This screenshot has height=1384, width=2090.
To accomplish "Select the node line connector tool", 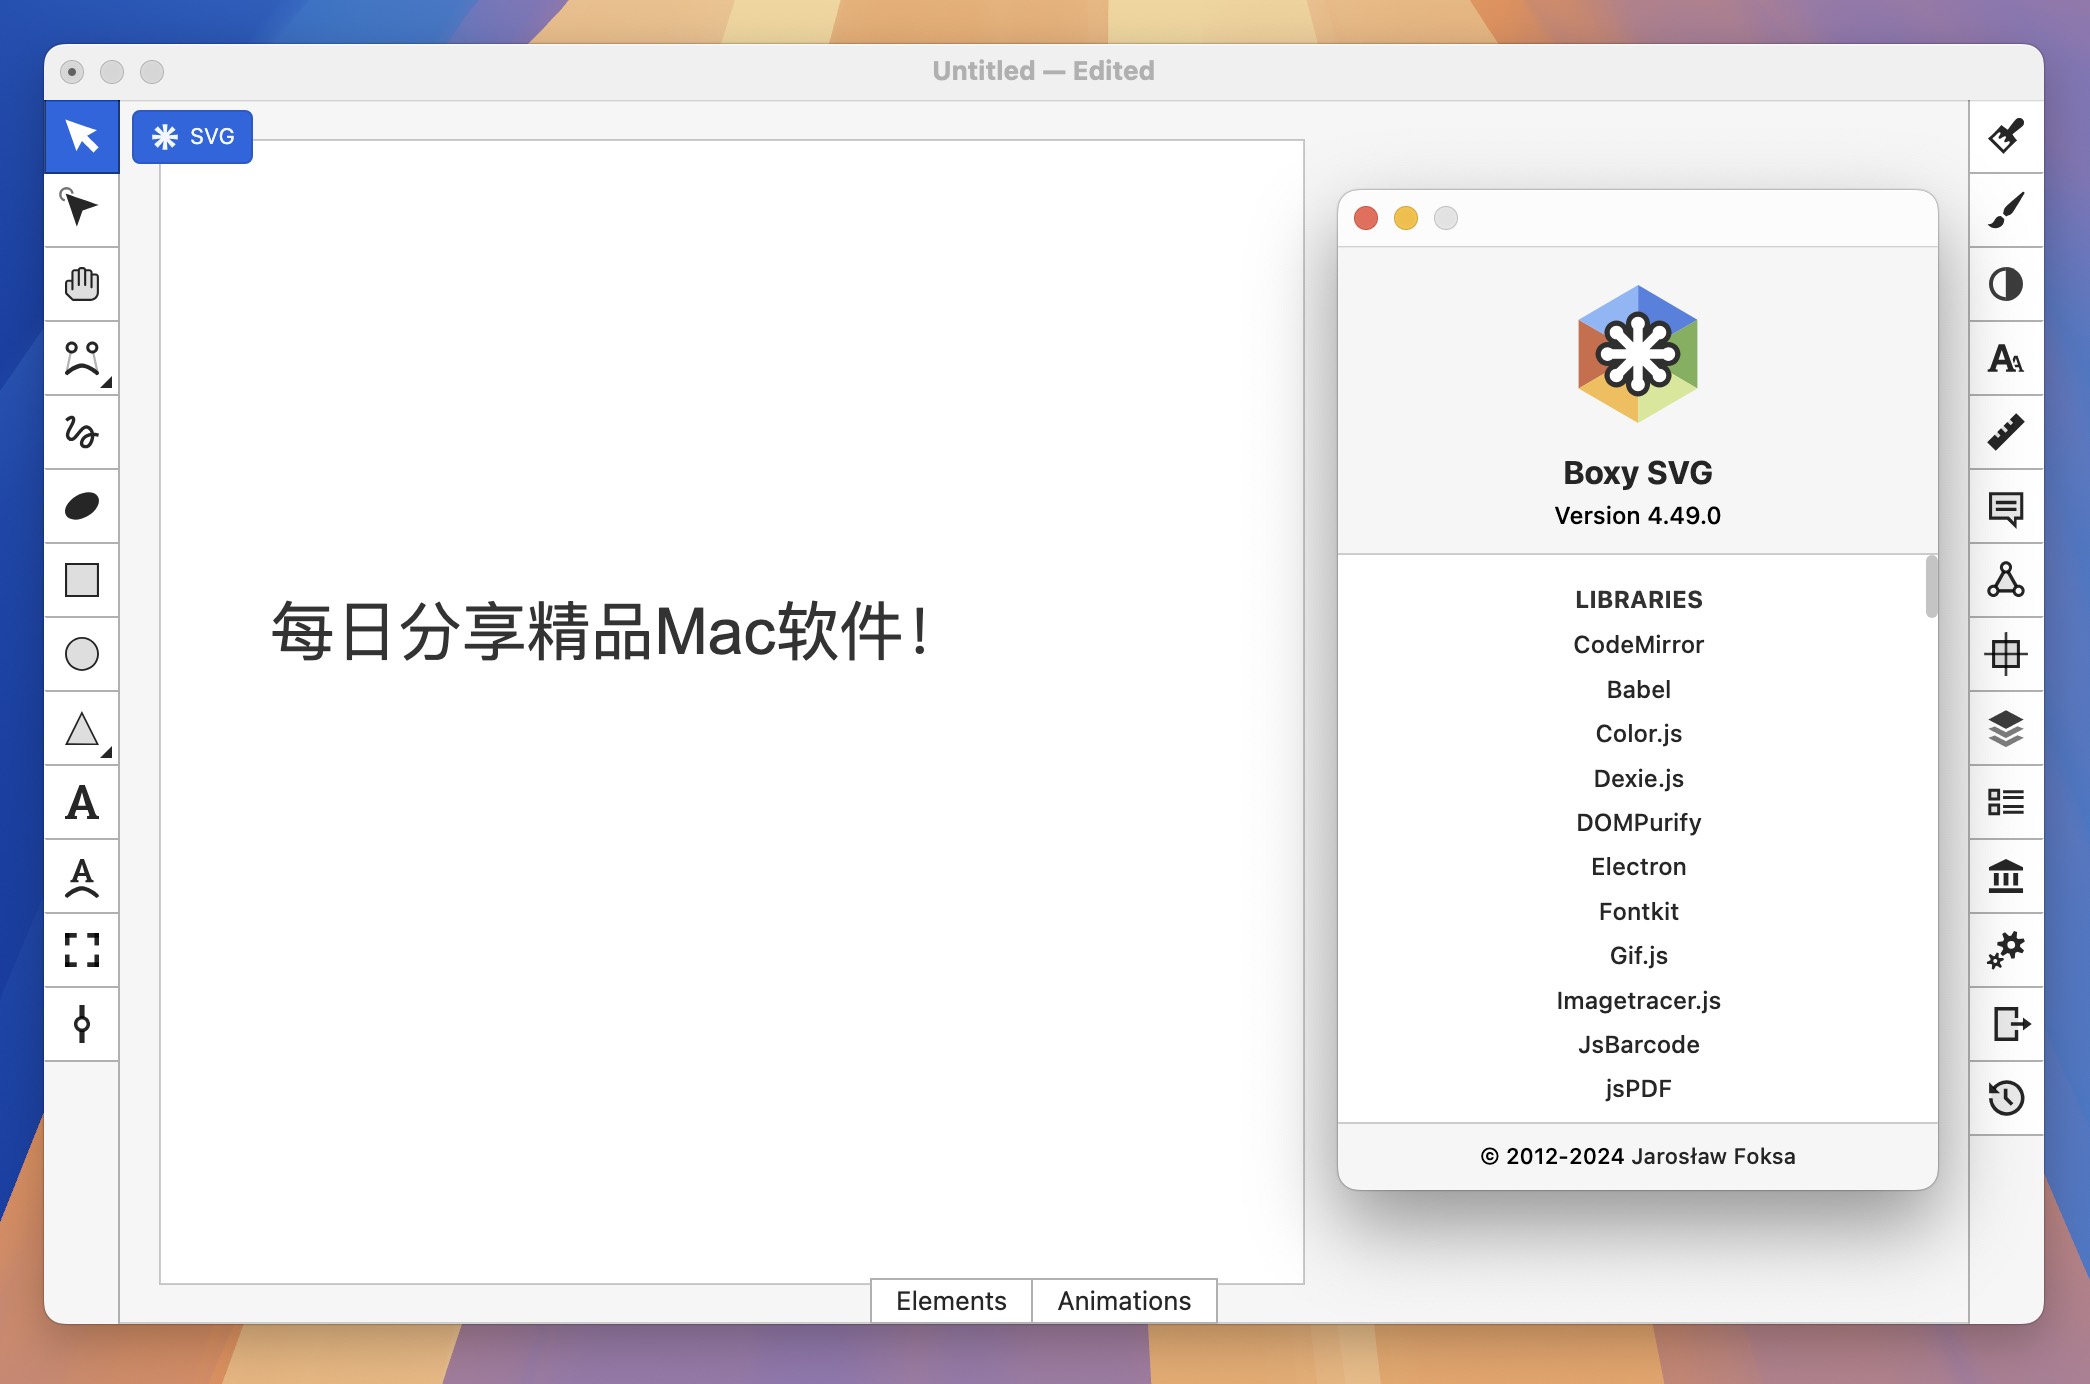I will [x=82, y=1024].
